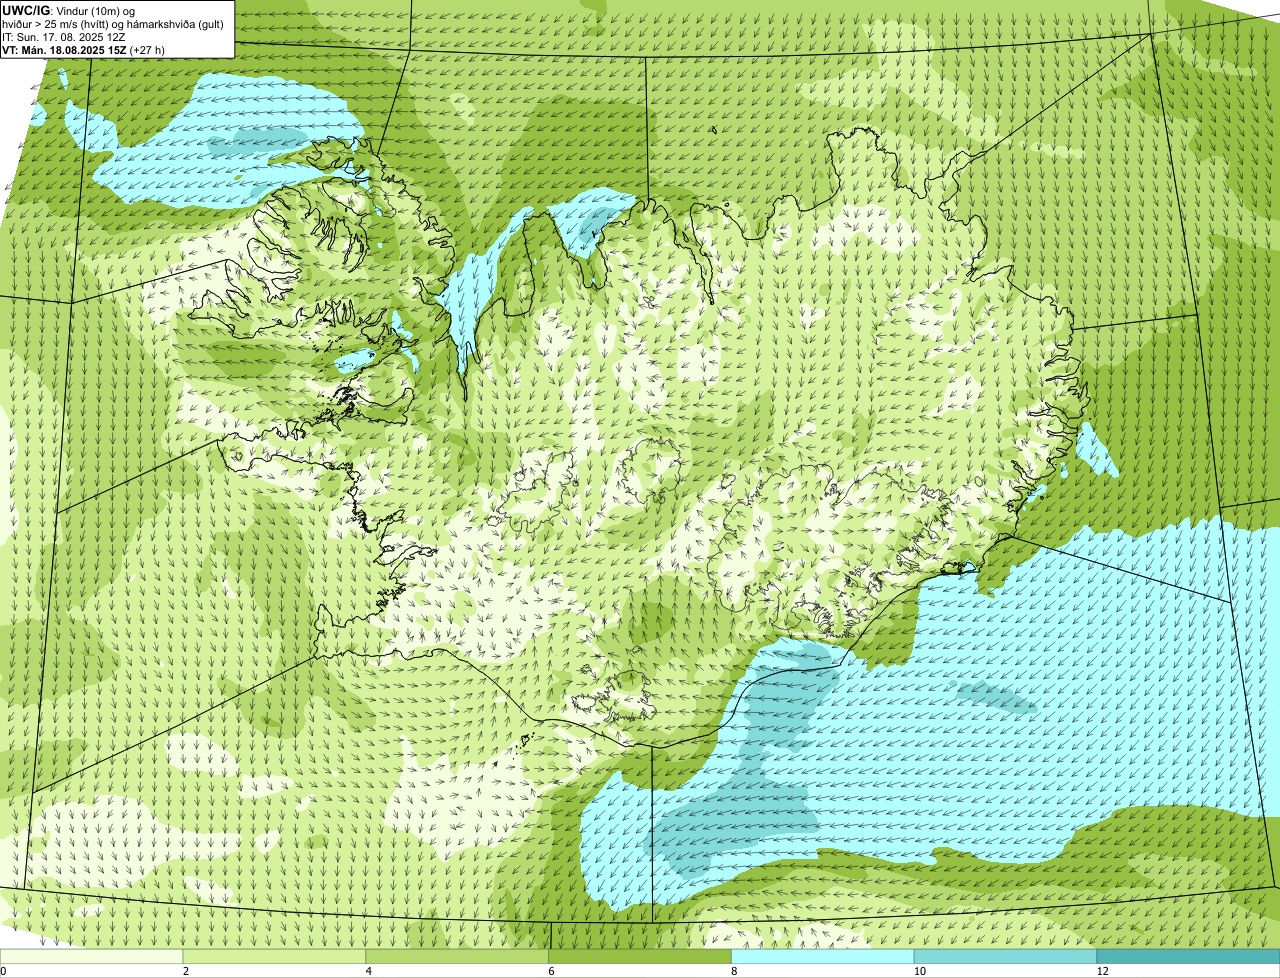
Task: Click the 8–10 m/s light cyan legend segment
Action: point(823,956)
